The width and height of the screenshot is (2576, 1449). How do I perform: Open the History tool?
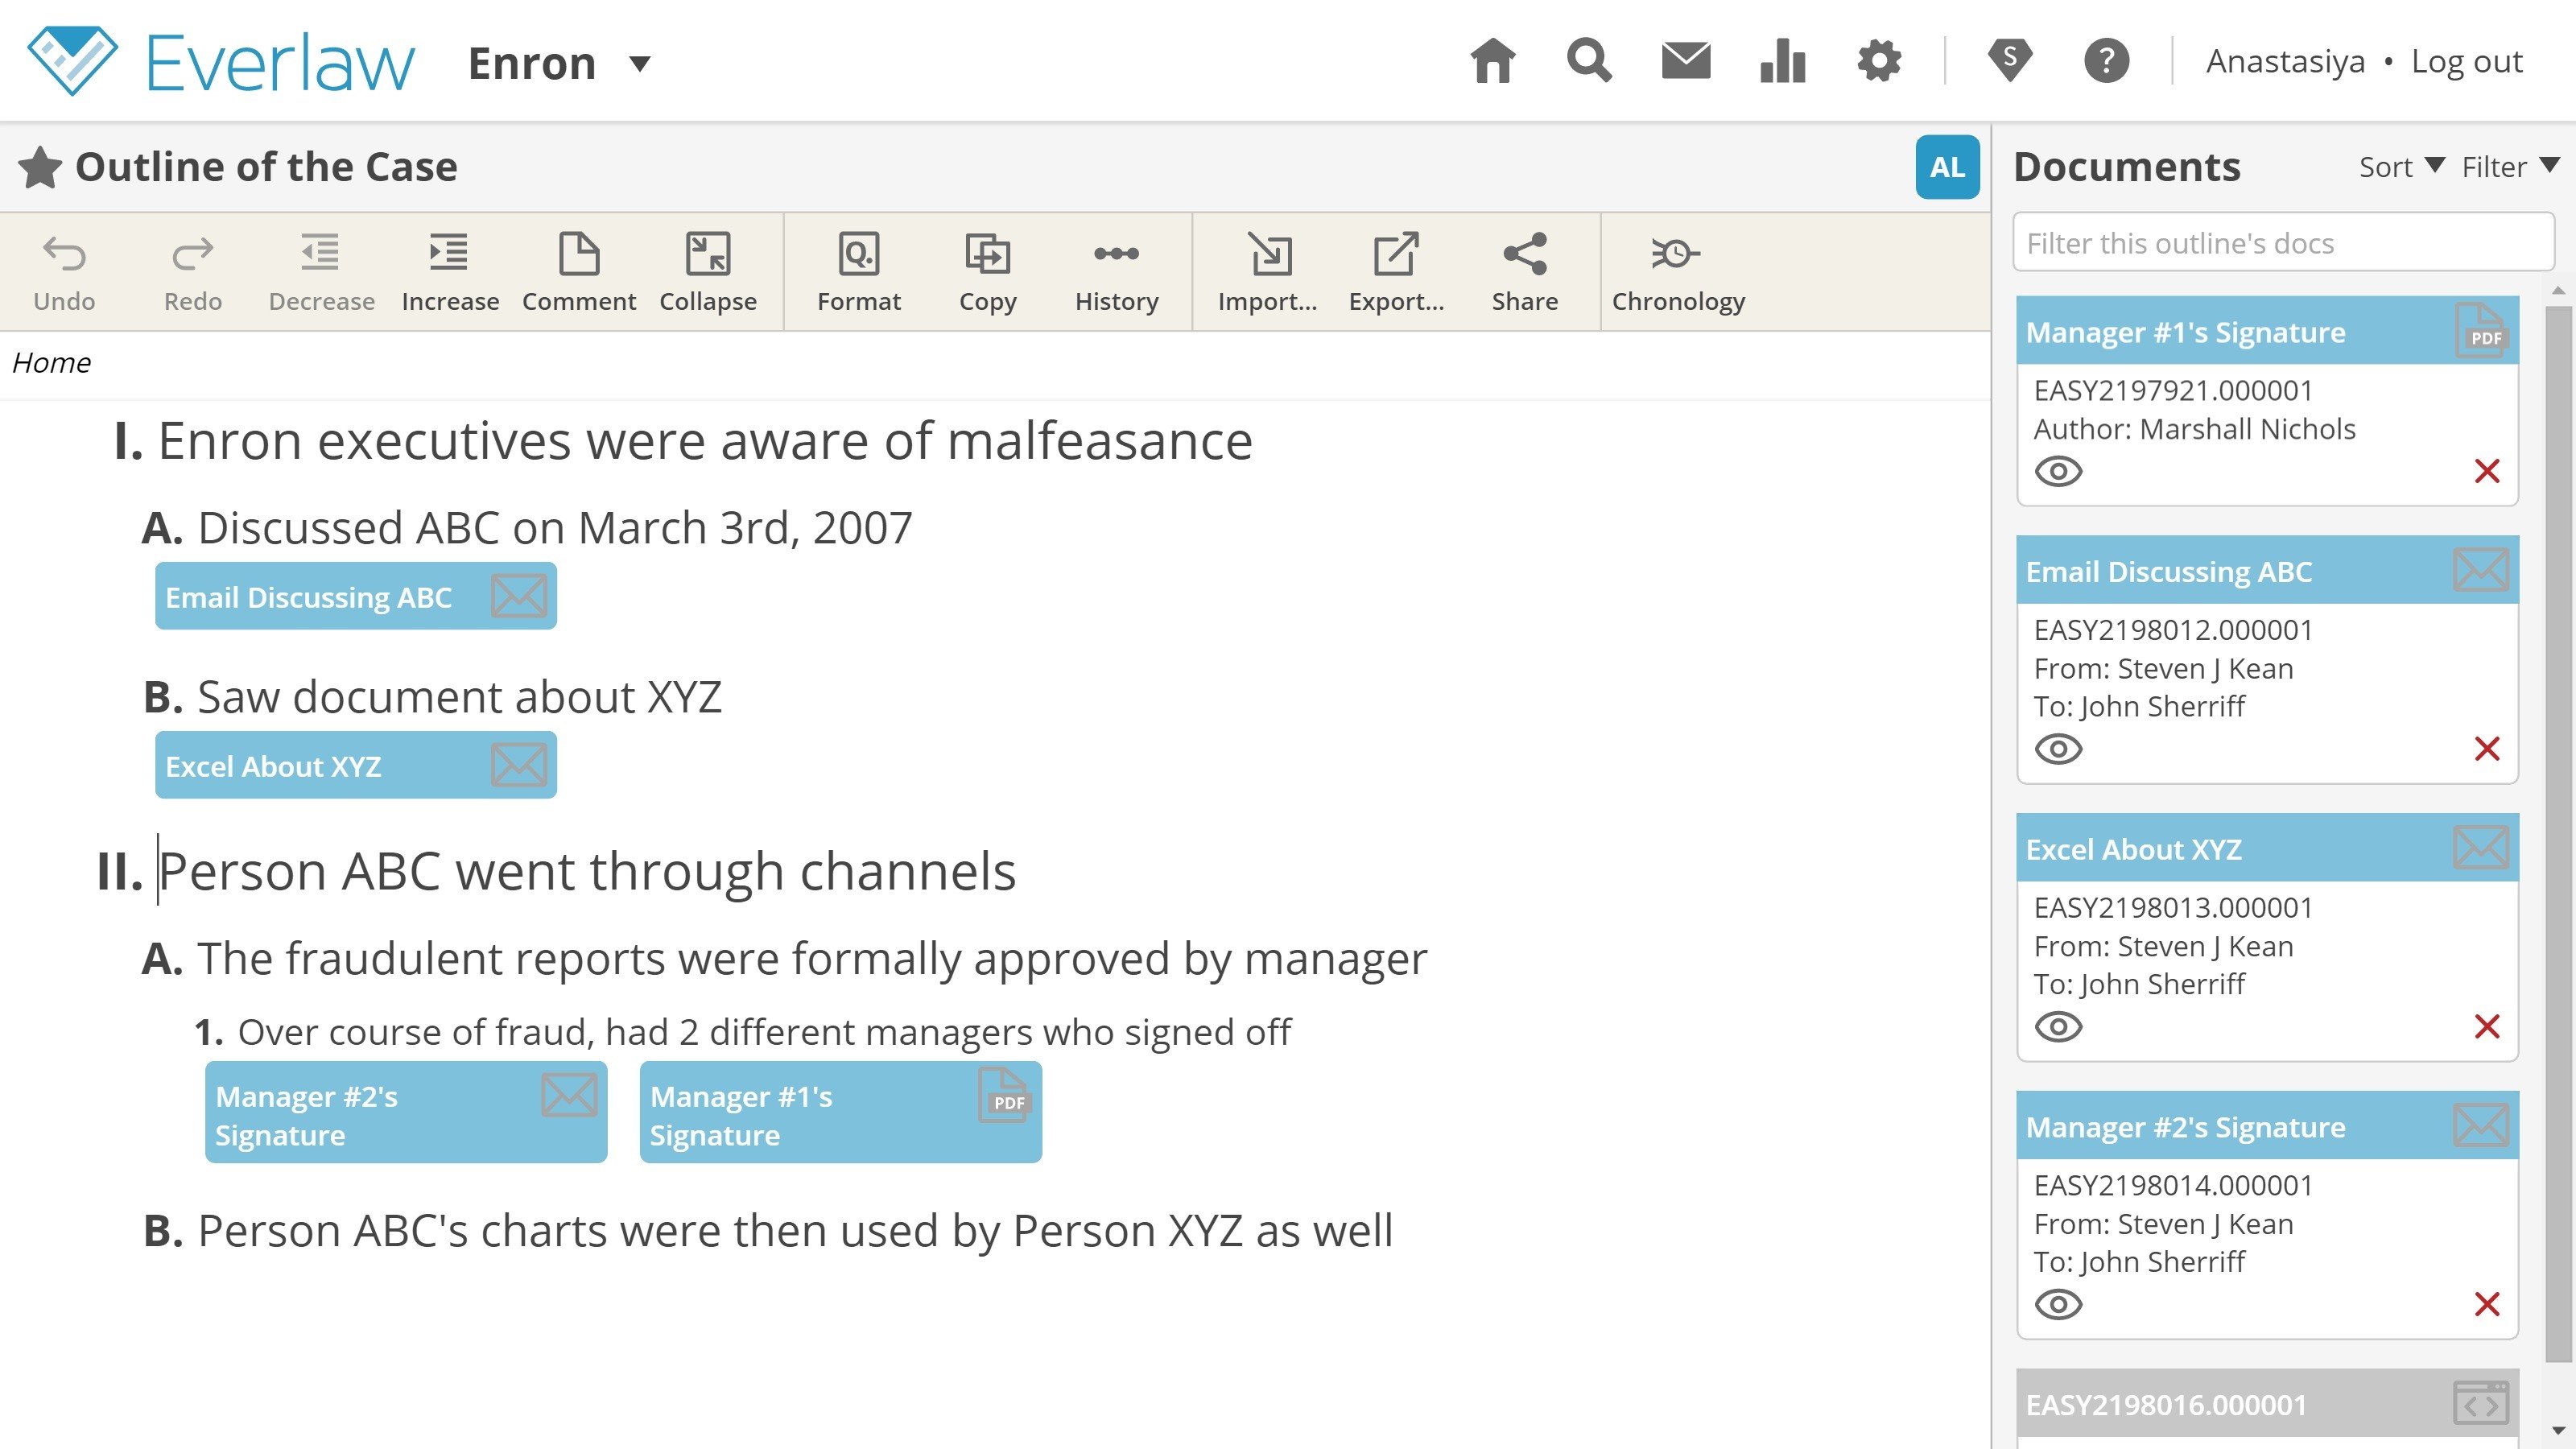point(1116,272)
